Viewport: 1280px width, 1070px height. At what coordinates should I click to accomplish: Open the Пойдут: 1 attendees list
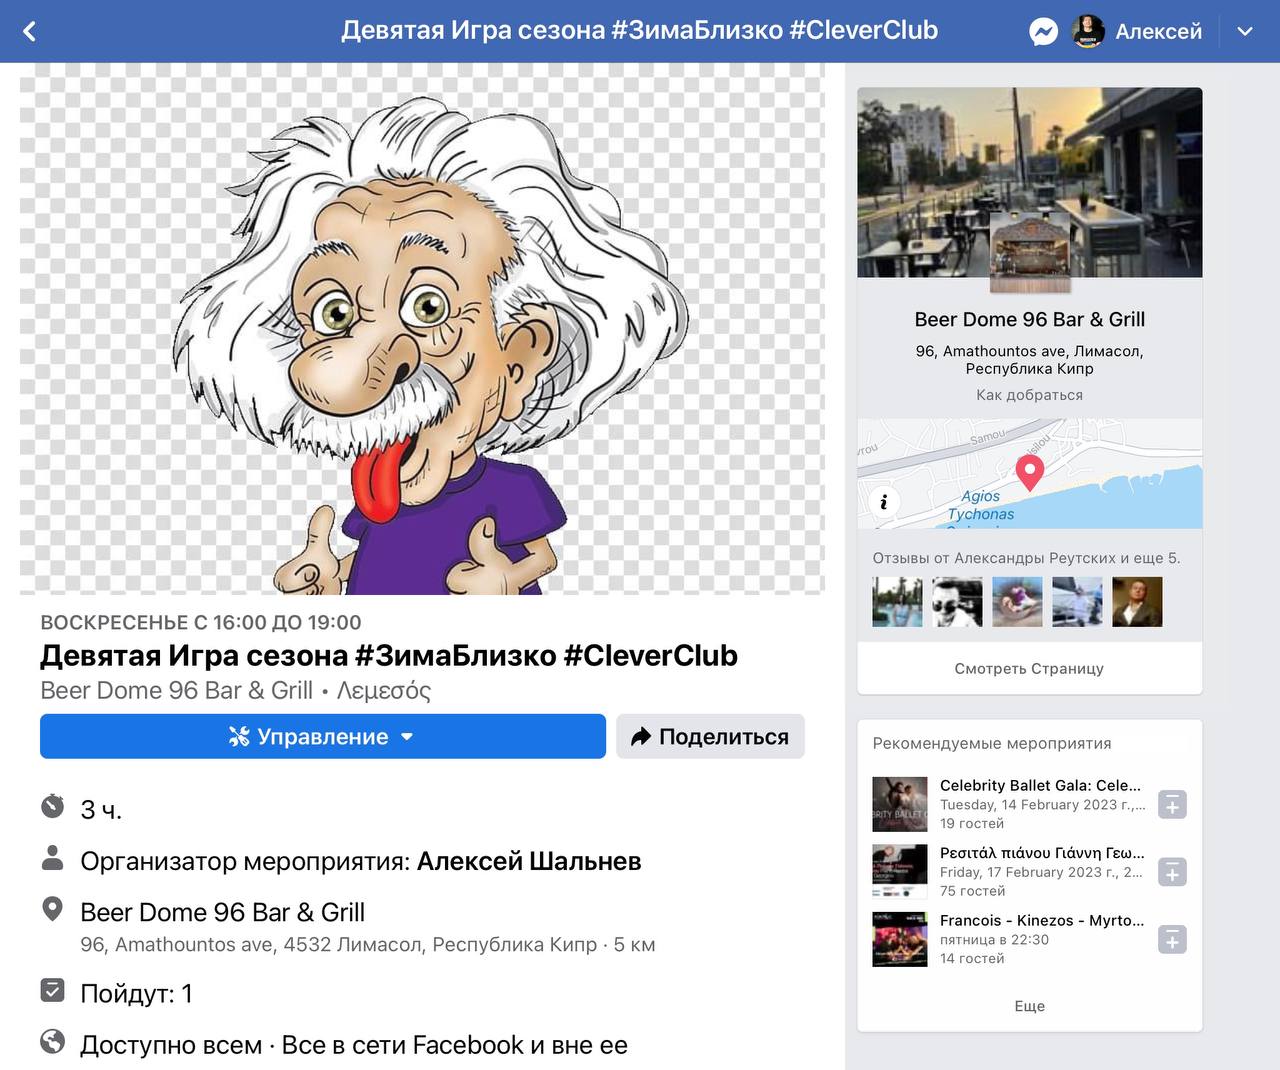[x=136, y=993]
